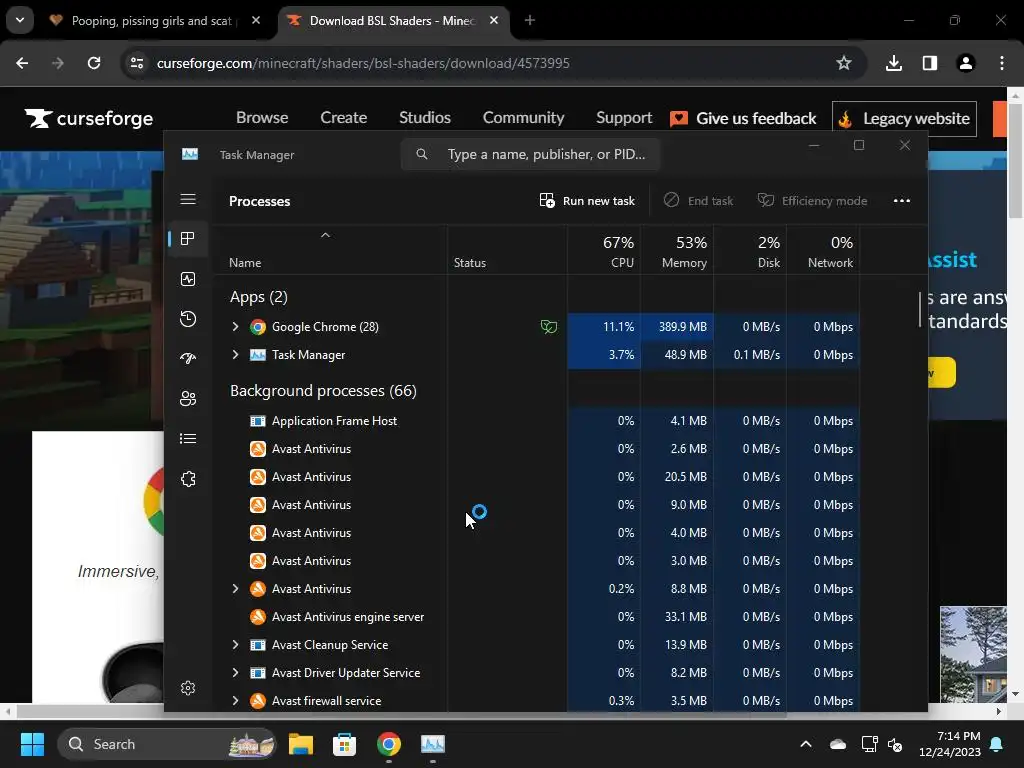Expand Avast firewall service row

[x=235, y=701]
